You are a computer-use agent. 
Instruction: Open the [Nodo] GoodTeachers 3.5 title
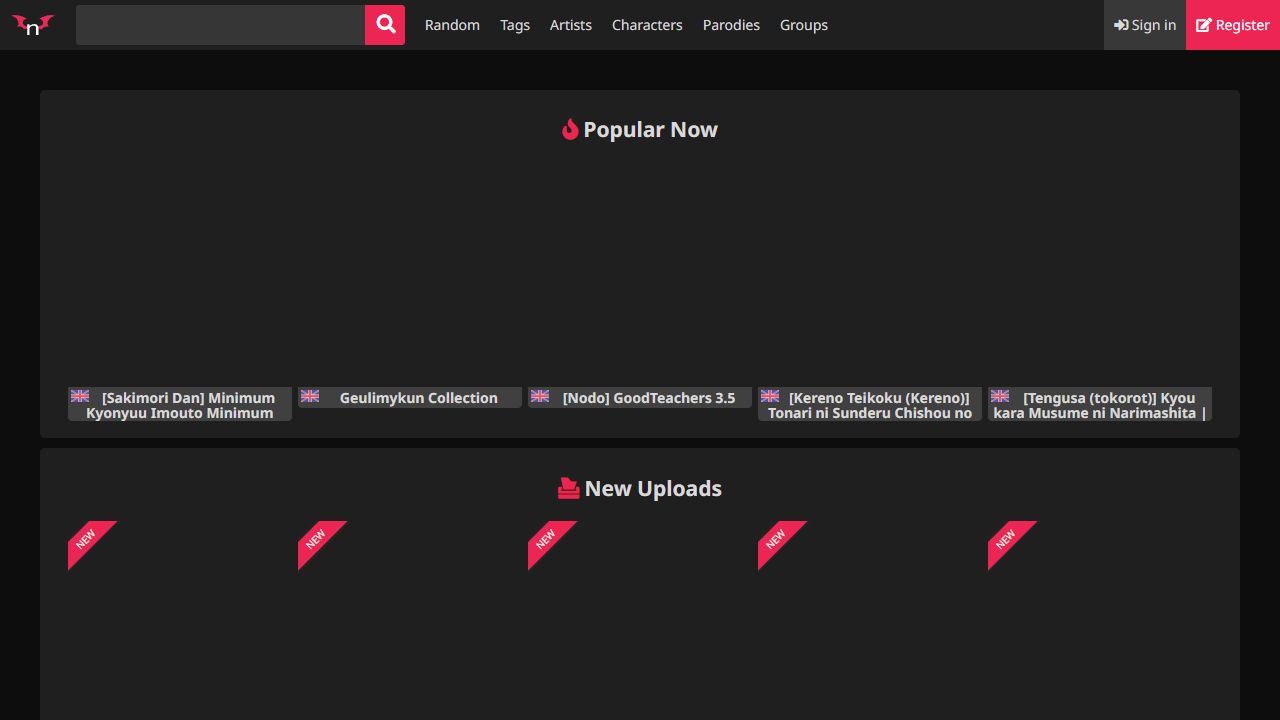pos(649,398)
